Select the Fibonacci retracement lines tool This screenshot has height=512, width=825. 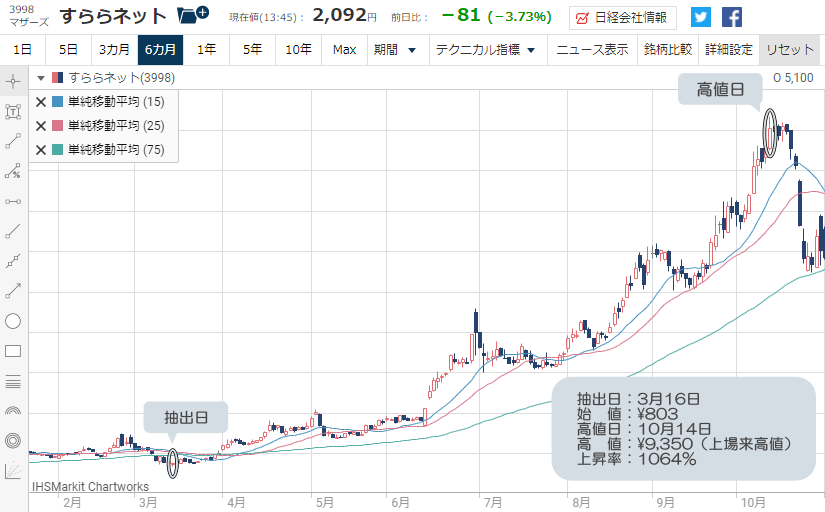[13, 382]
